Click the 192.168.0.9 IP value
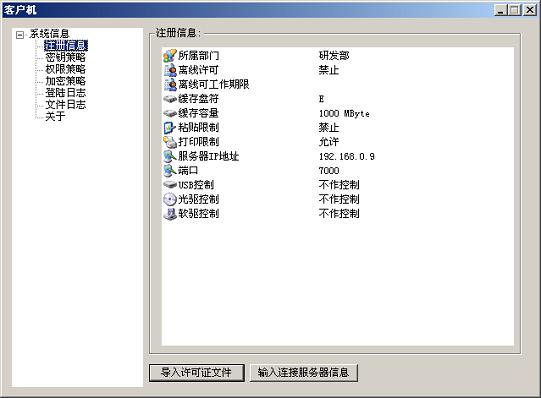Viewport: 541px width, 398px height. 347,157
